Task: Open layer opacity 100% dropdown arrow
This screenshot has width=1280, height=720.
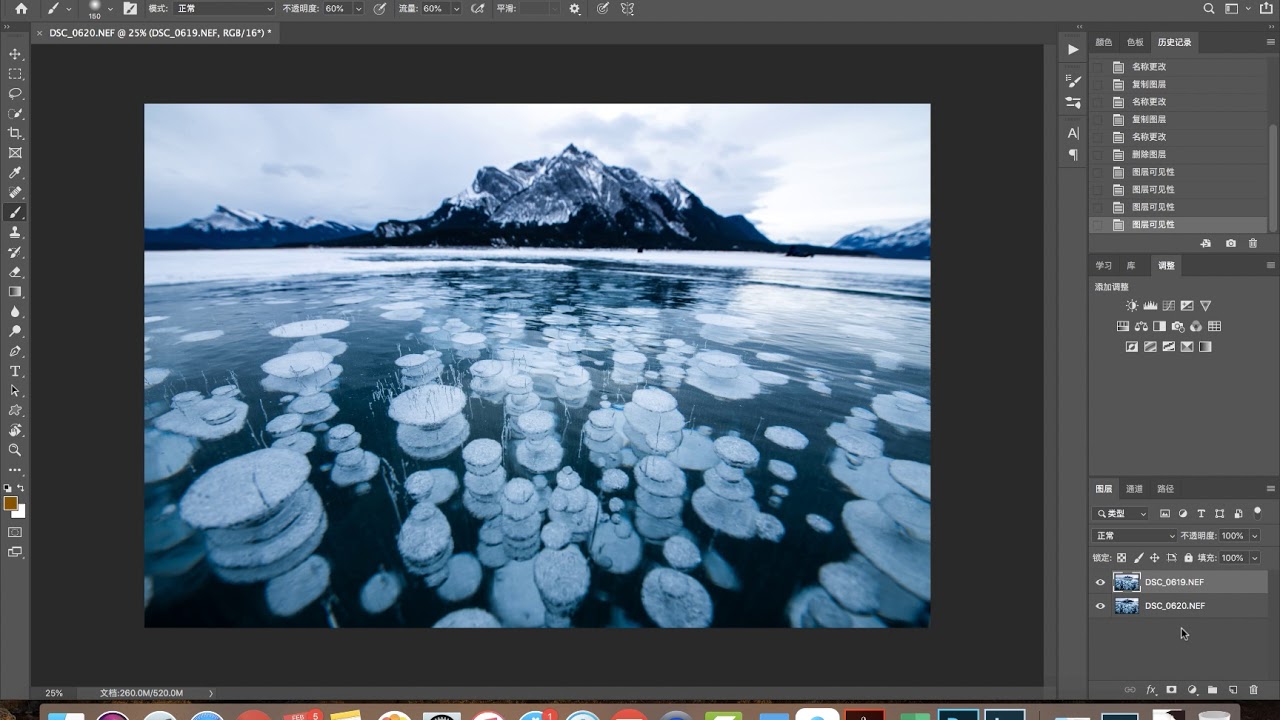Action: [x=1255, y=536]
